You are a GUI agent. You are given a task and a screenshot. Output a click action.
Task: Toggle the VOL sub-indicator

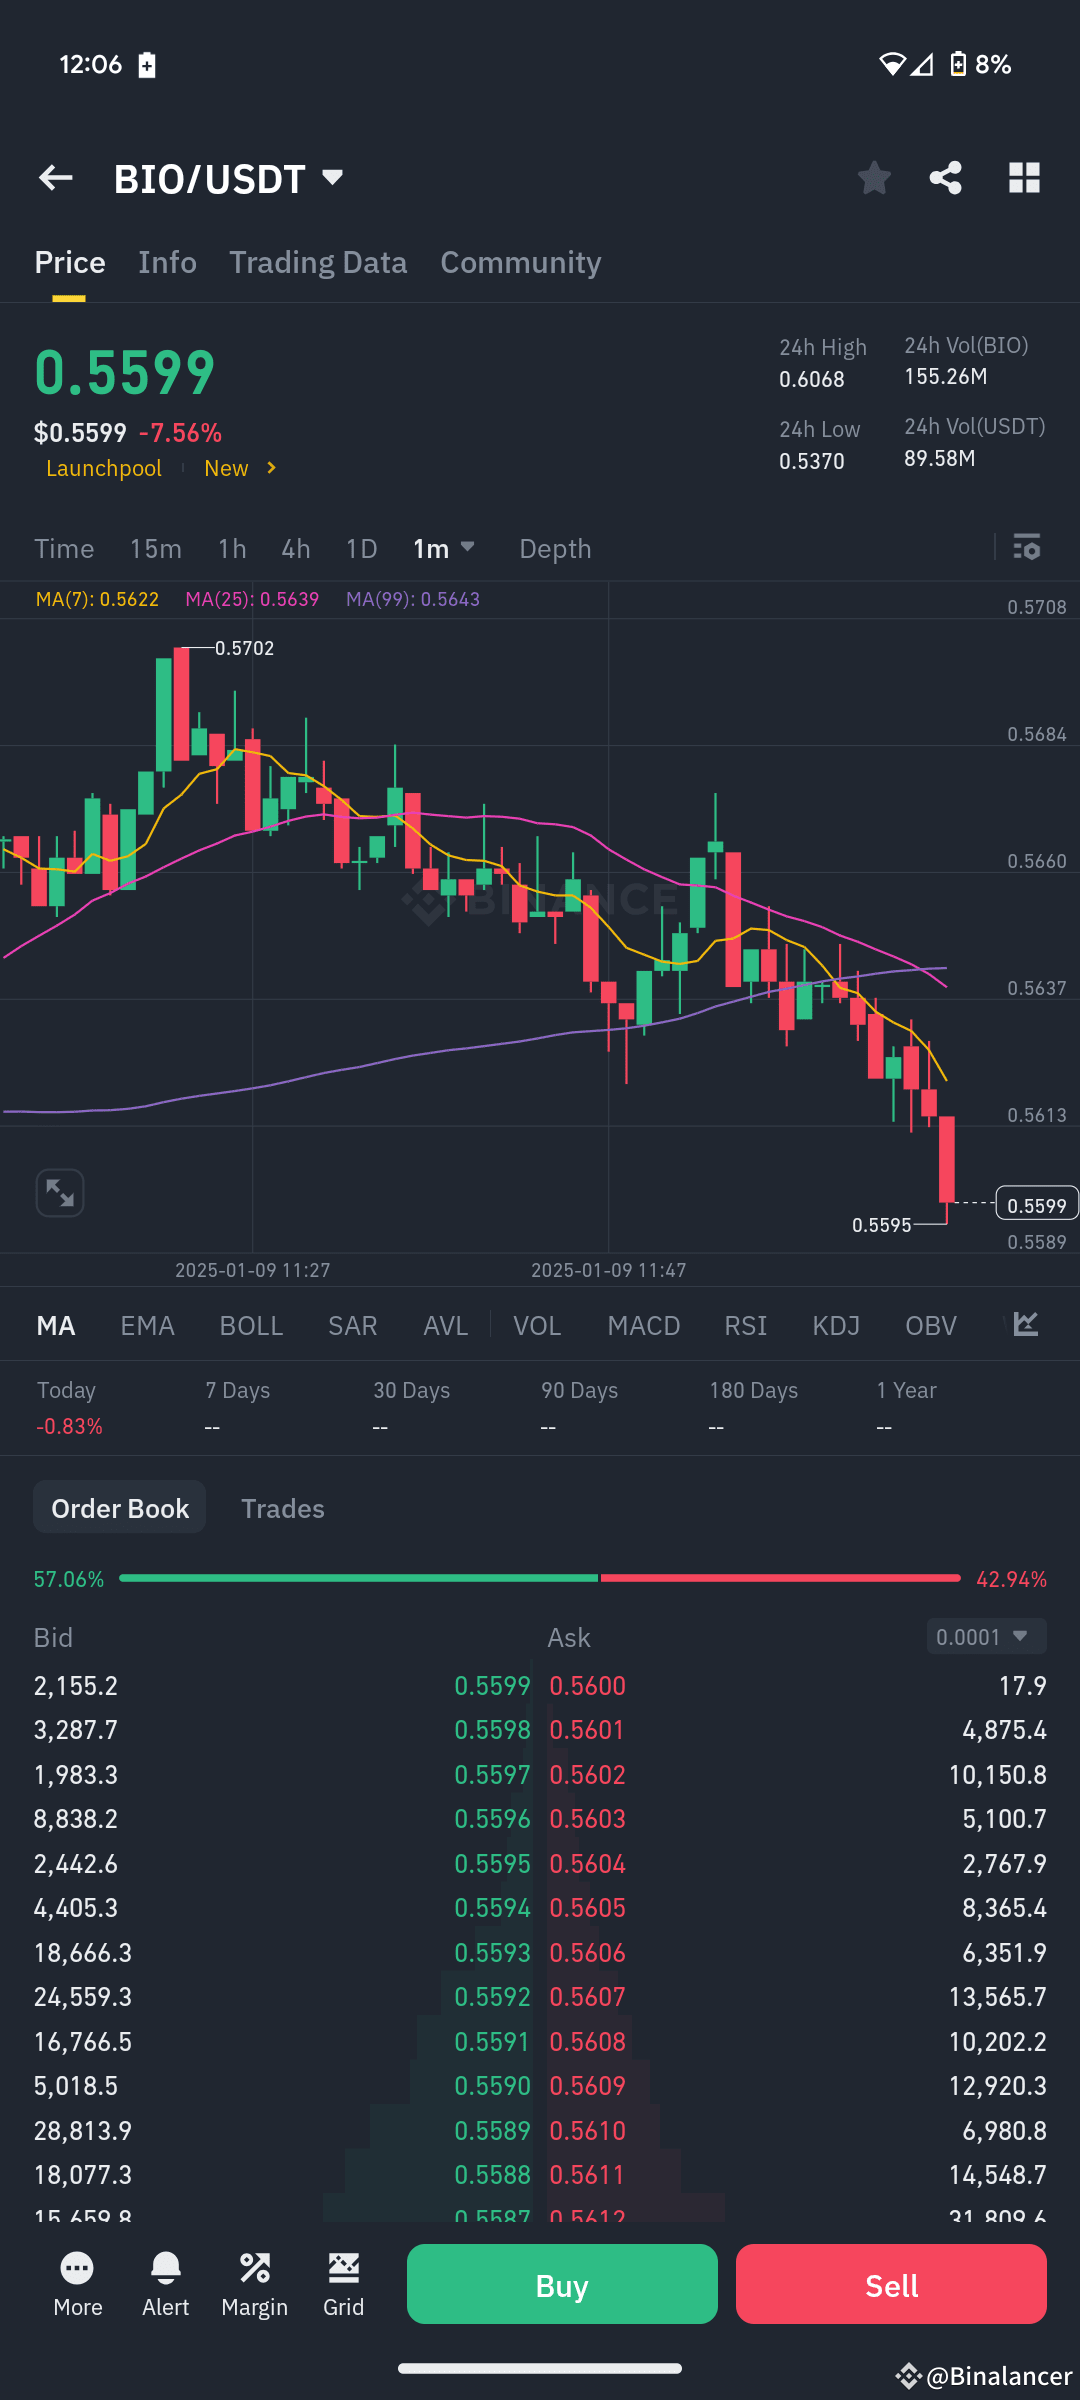click(x=537, y=1325)
